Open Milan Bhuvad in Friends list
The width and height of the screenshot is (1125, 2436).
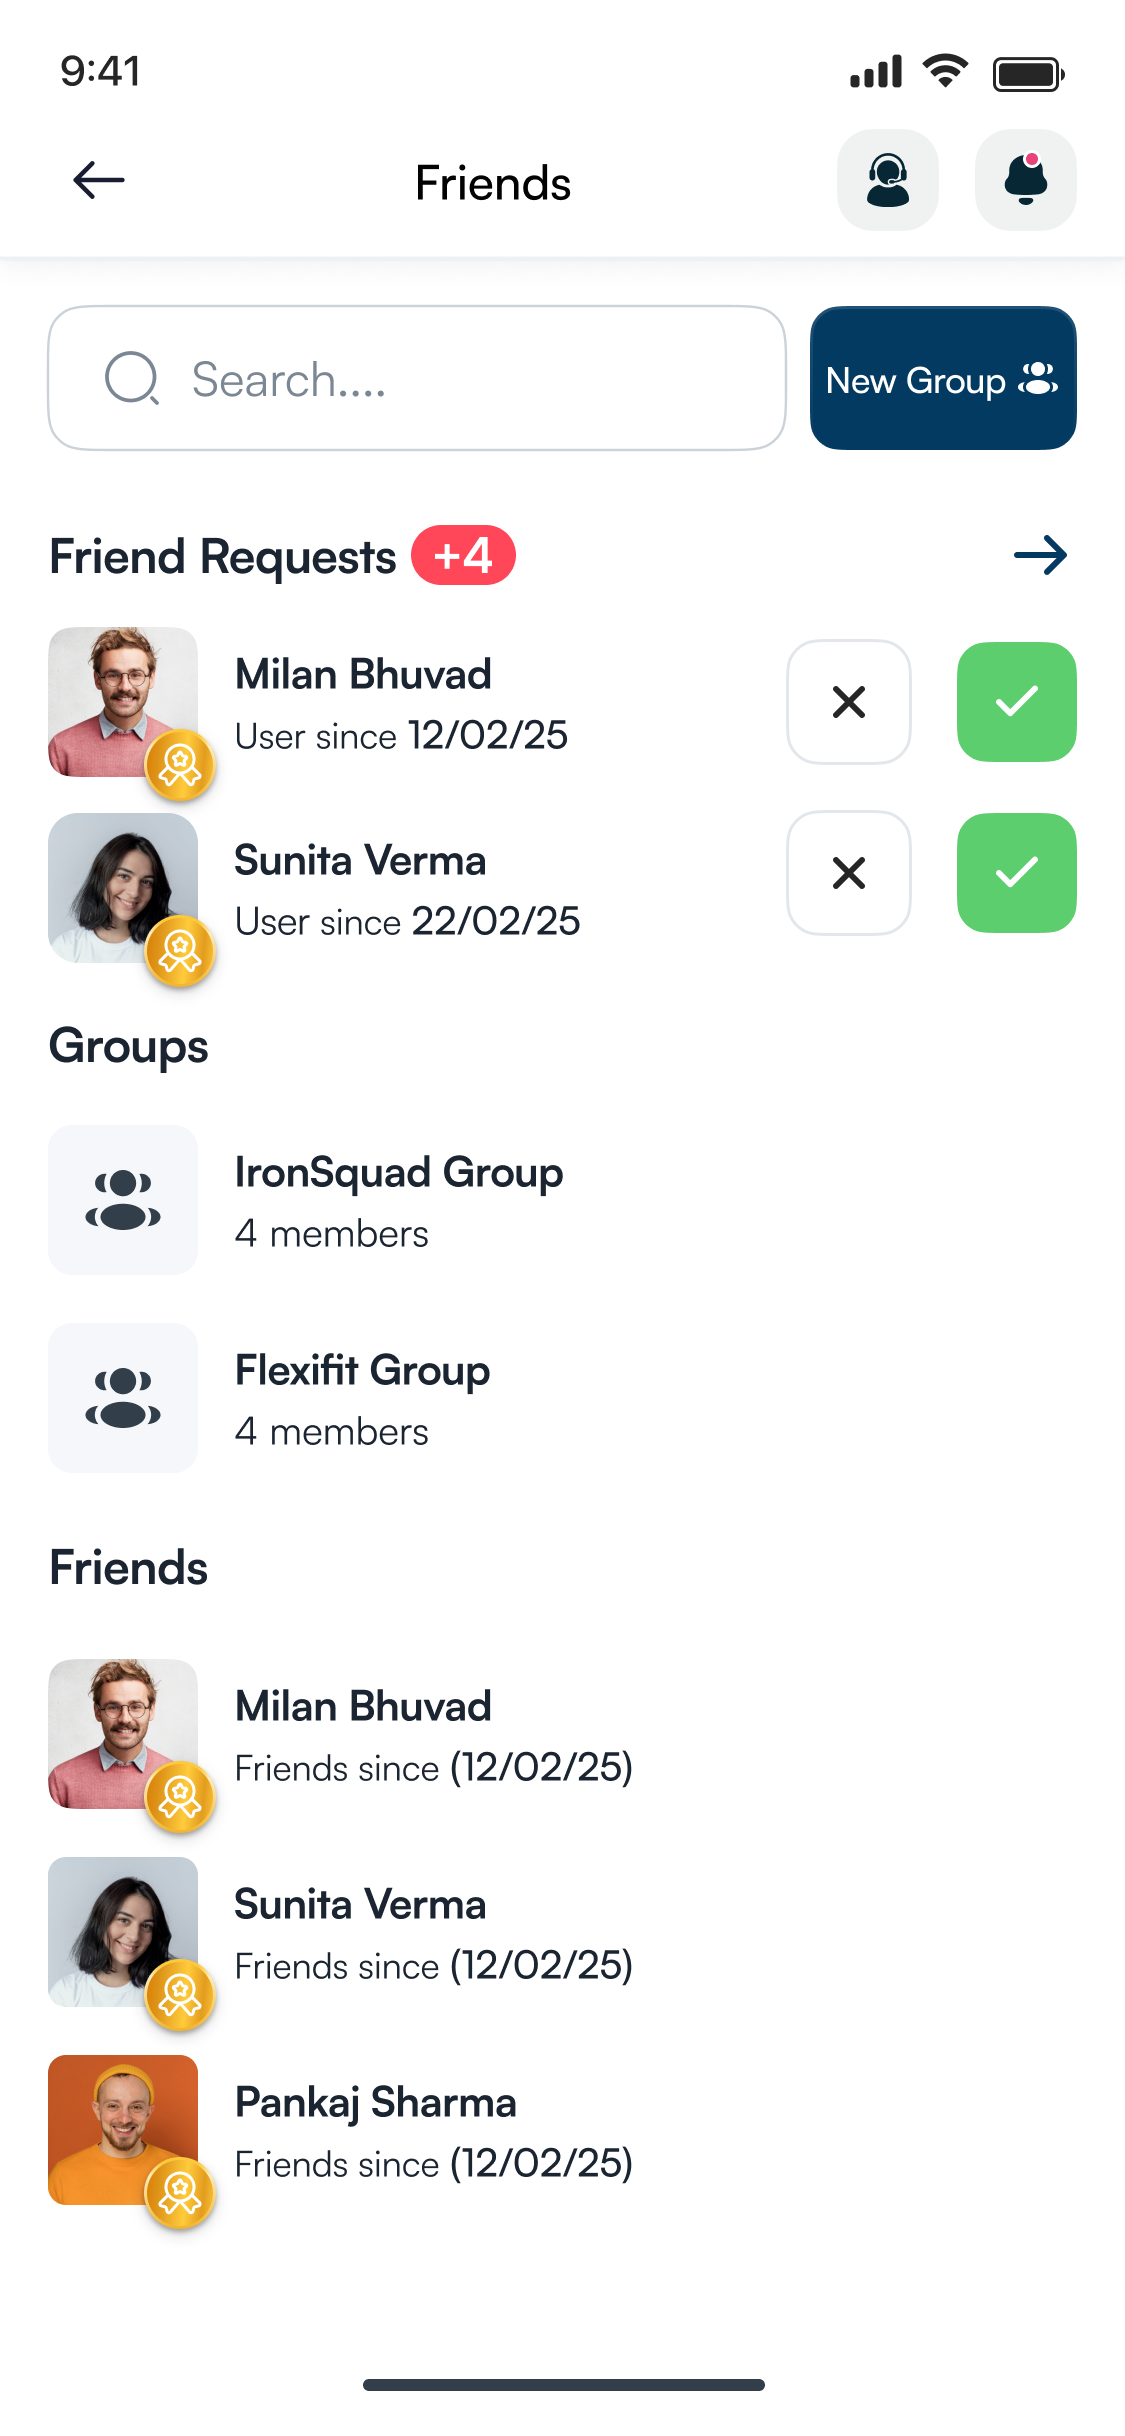pyautogui.click(x=363, y=1734)
